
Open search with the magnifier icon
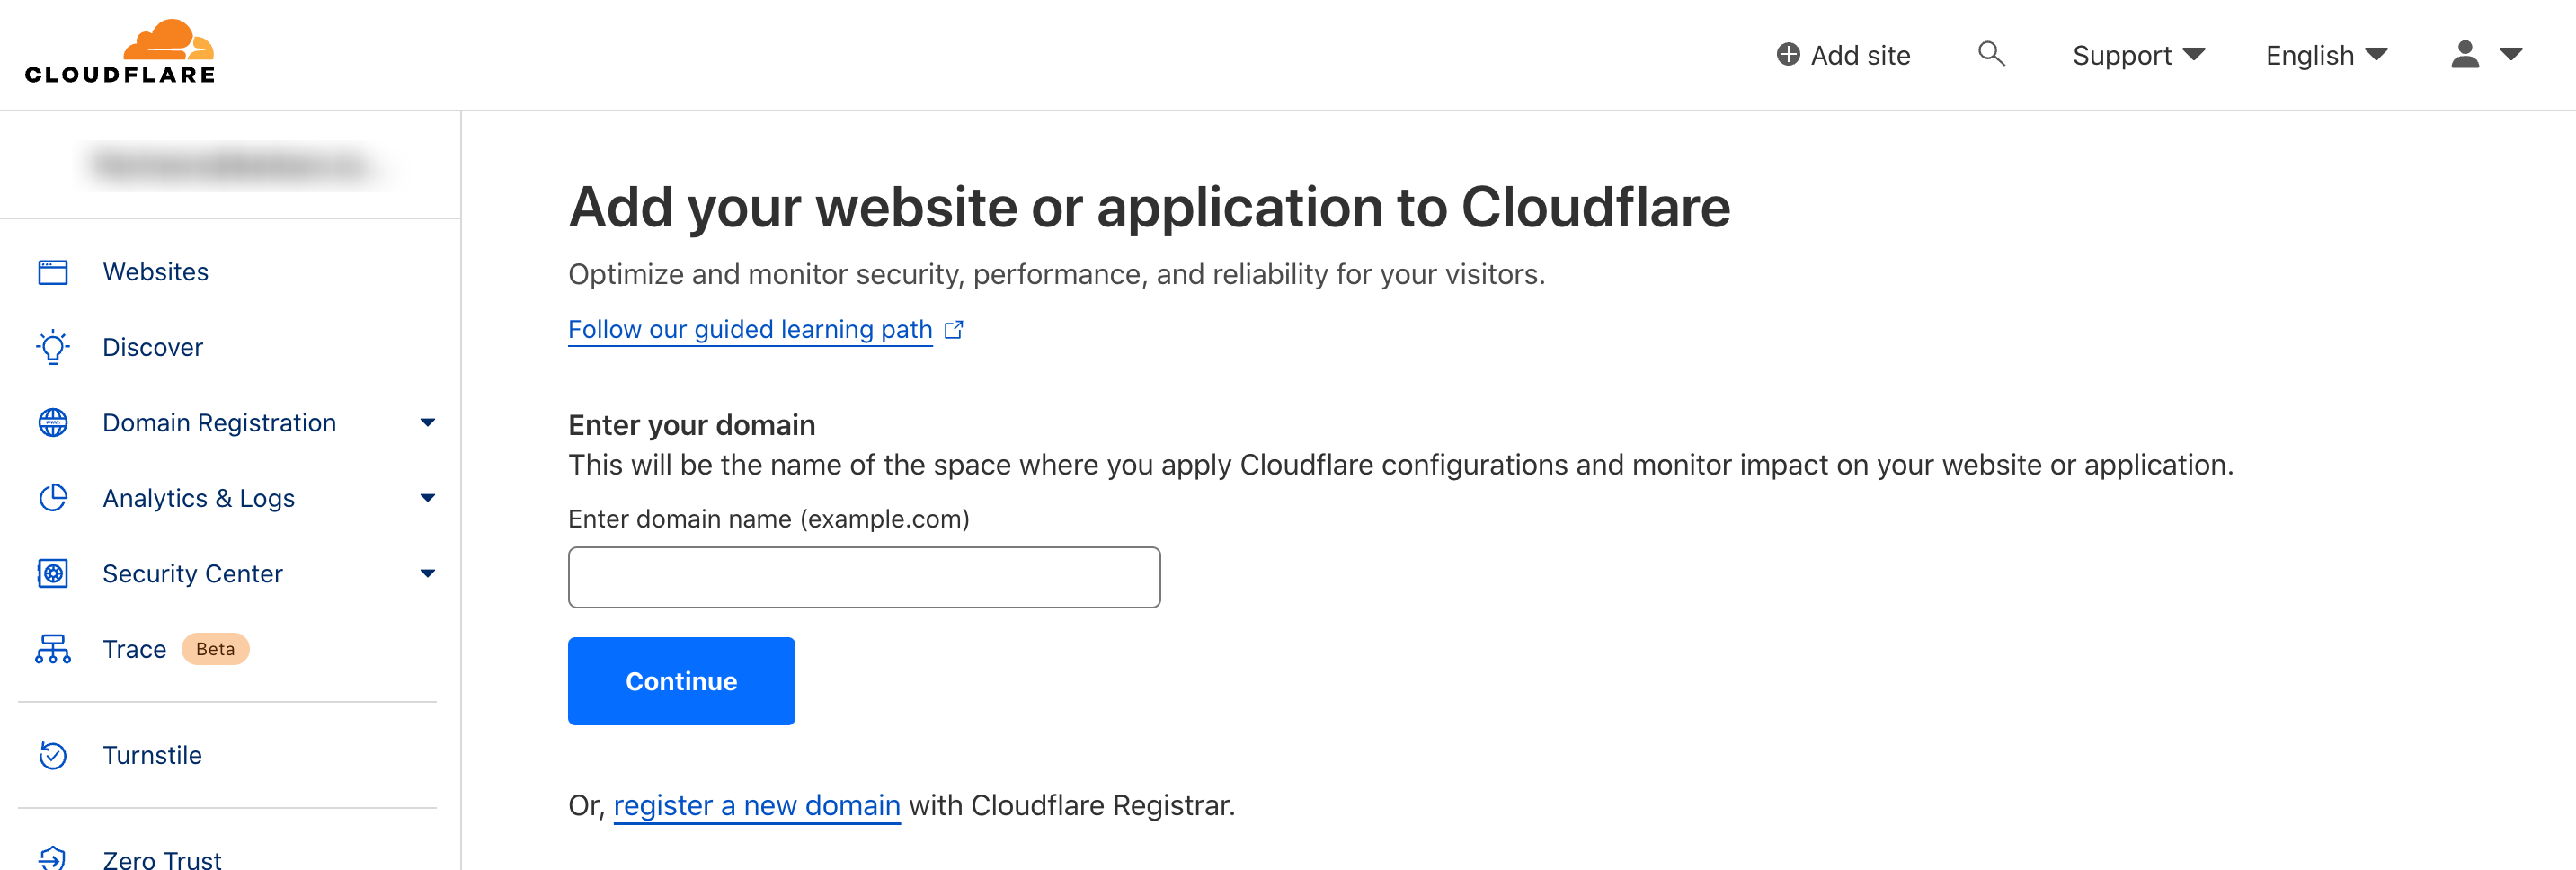pos(1991,54)
